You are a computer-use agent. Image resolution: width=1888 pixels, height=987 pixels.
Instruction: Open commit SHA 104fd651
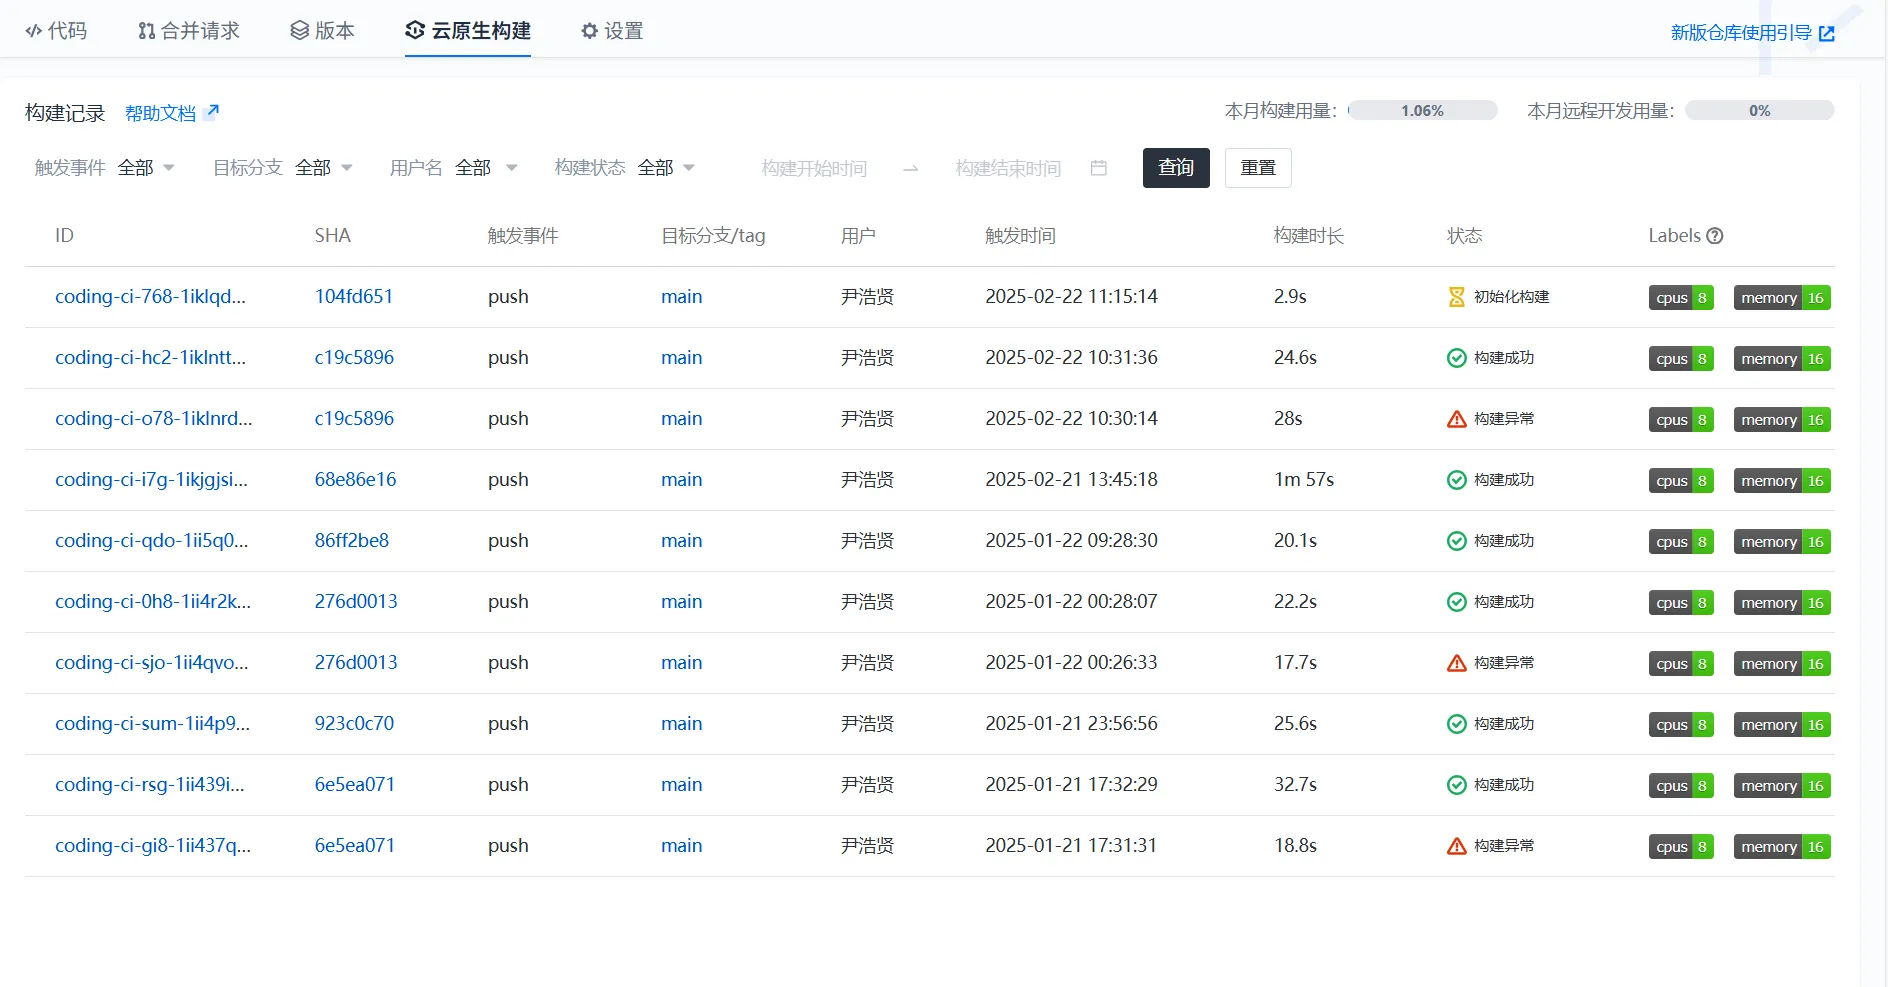click(x=354, y=297)
